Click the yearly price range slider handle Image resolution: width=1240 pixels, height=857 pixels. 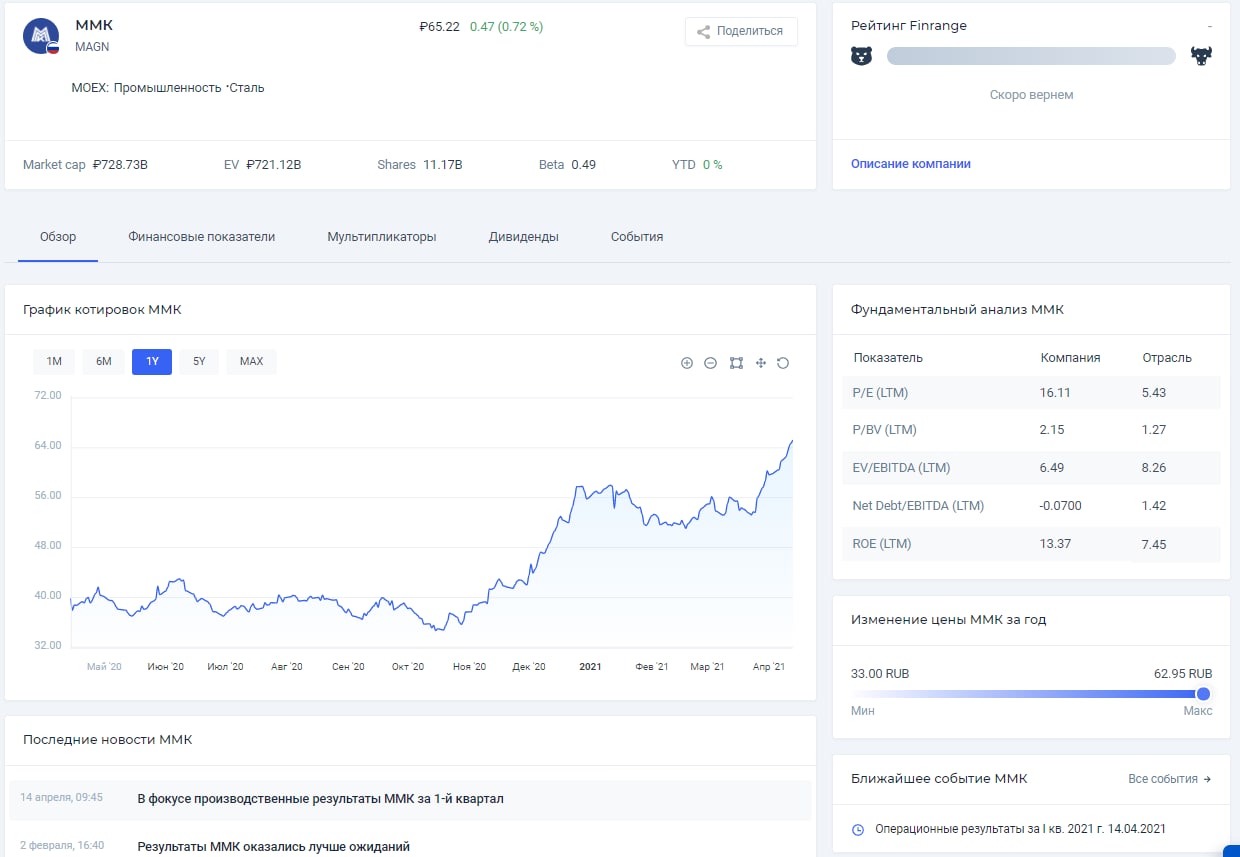coord(1203,694)
